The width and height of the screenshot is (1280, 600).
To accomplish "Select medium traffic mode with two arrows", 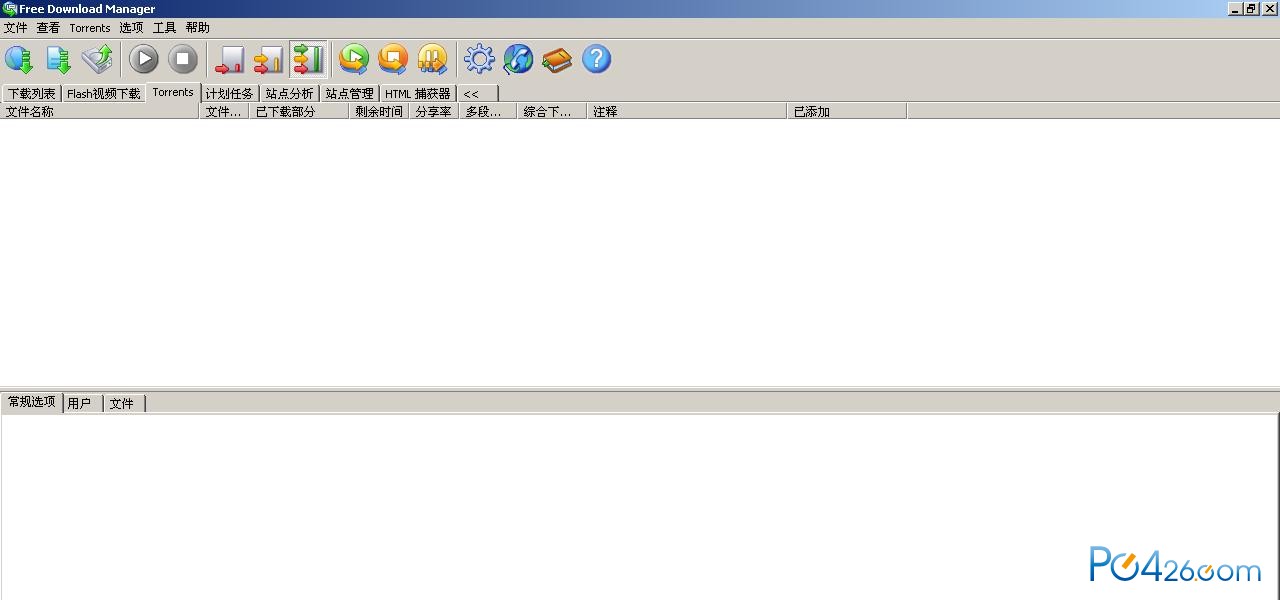I will (268, 60).
